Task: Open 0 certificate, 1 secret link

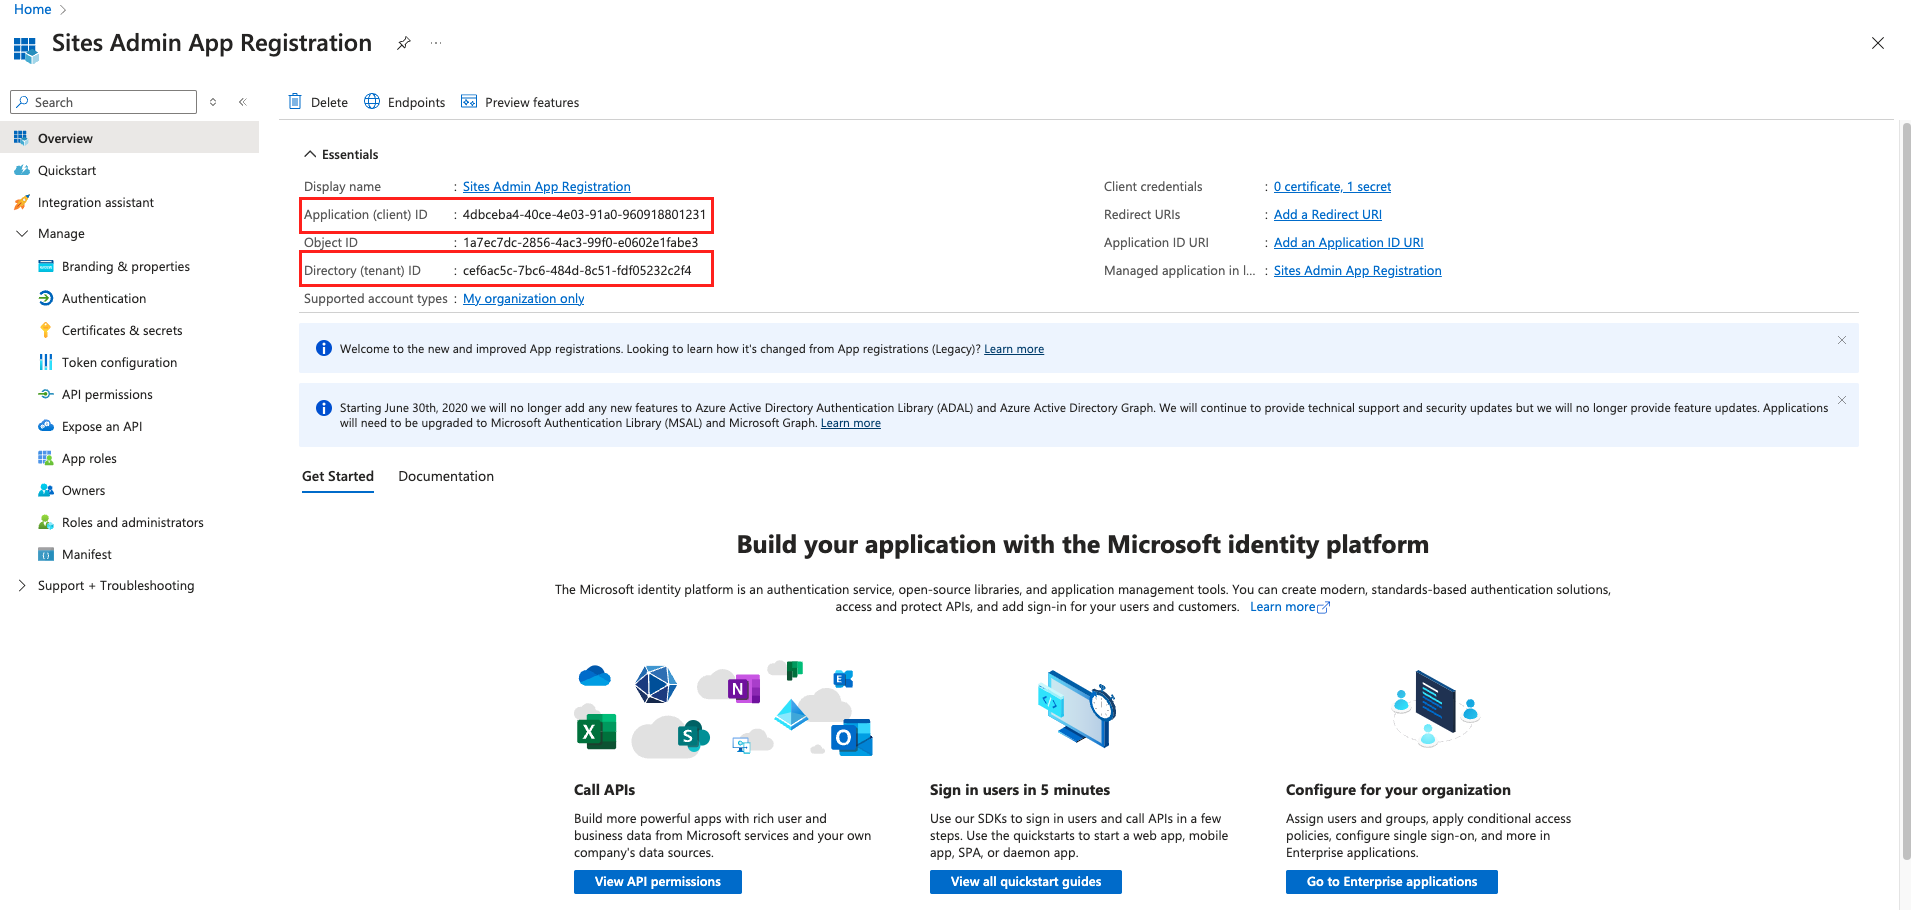Action: [x=1332, y=186]
